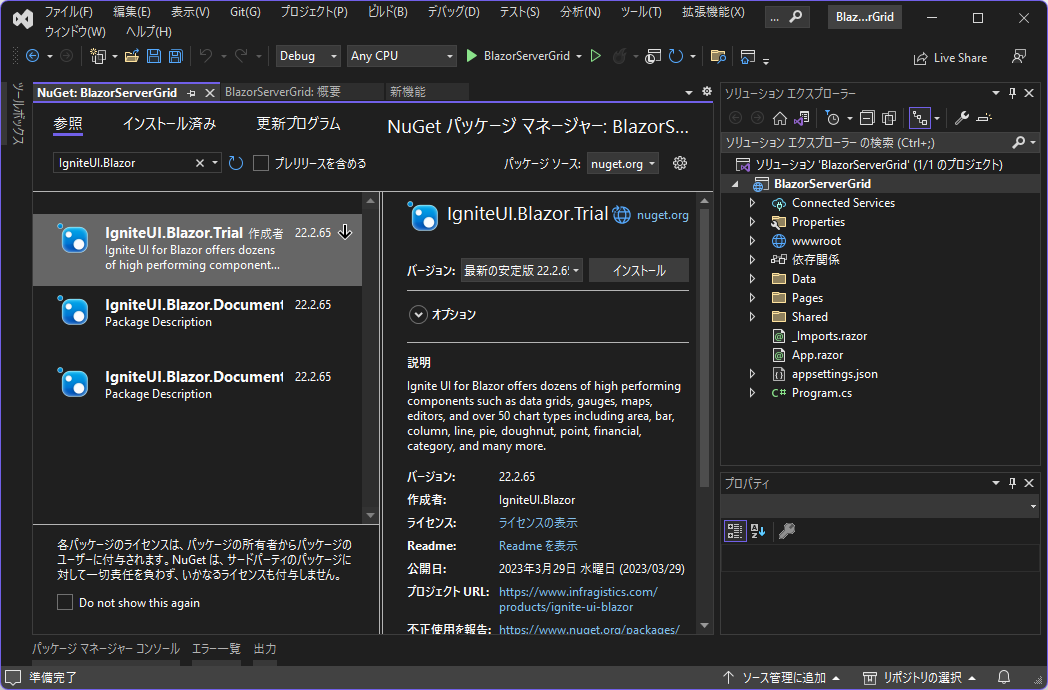Select App.razor in Solution Explorer
The height and width of the screenshot is (690, 1048).
point(817,355)
